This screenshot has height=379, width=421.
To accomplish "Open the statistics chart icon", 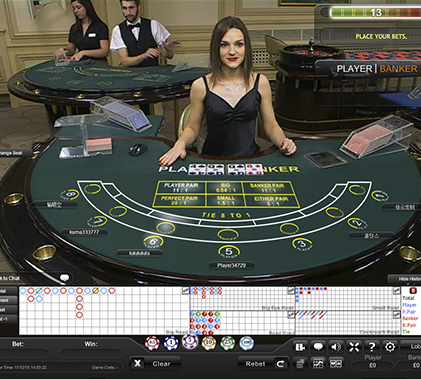I will point(318,363).
